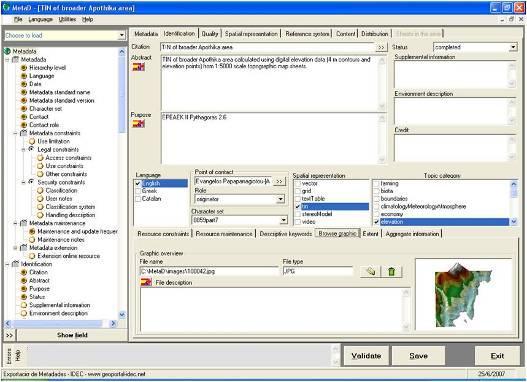
Task: Click the Access constraints node icon
Action: pos(40,158)
